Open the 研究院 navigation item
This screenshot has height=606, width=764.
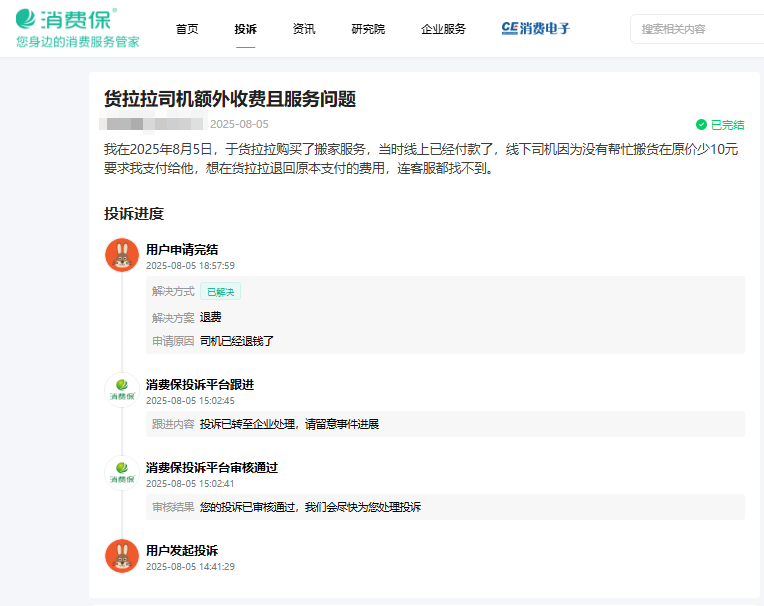(368, 29)
